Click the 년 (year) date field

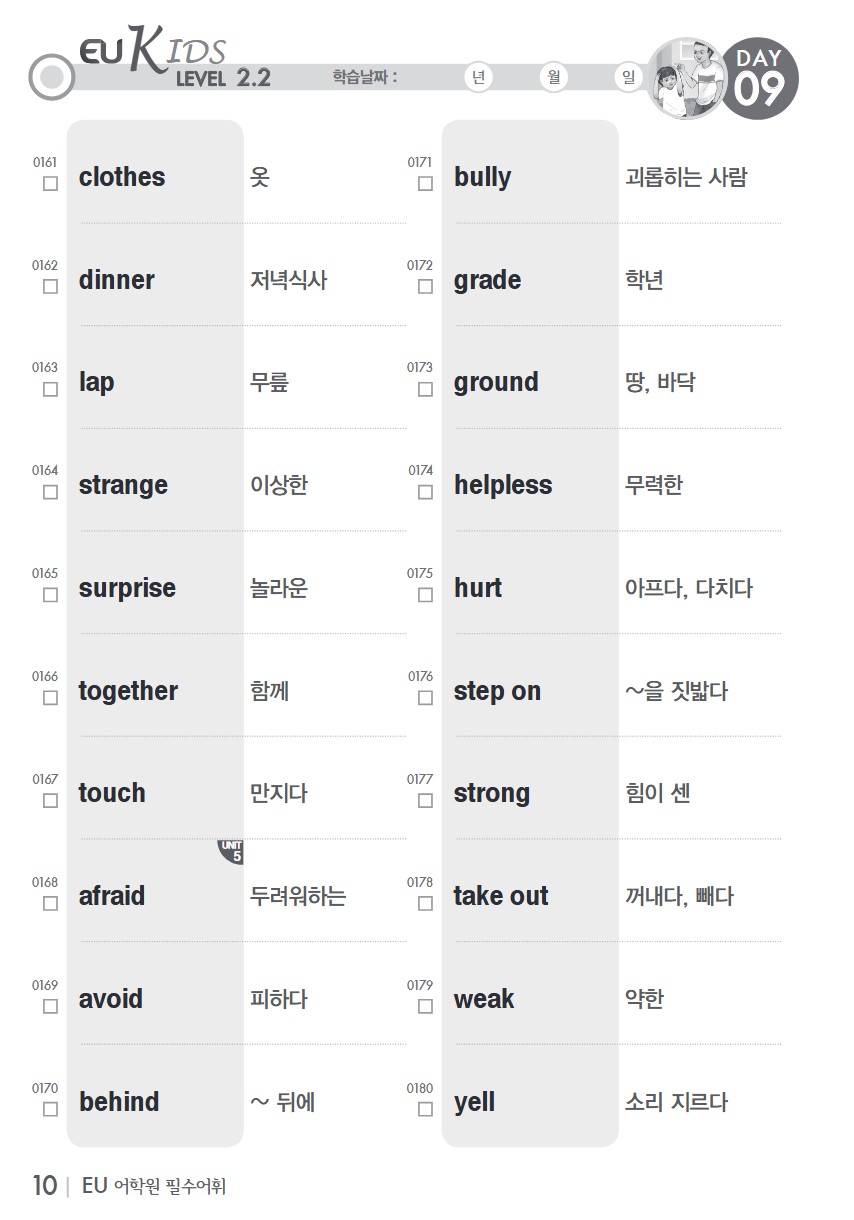479,78
